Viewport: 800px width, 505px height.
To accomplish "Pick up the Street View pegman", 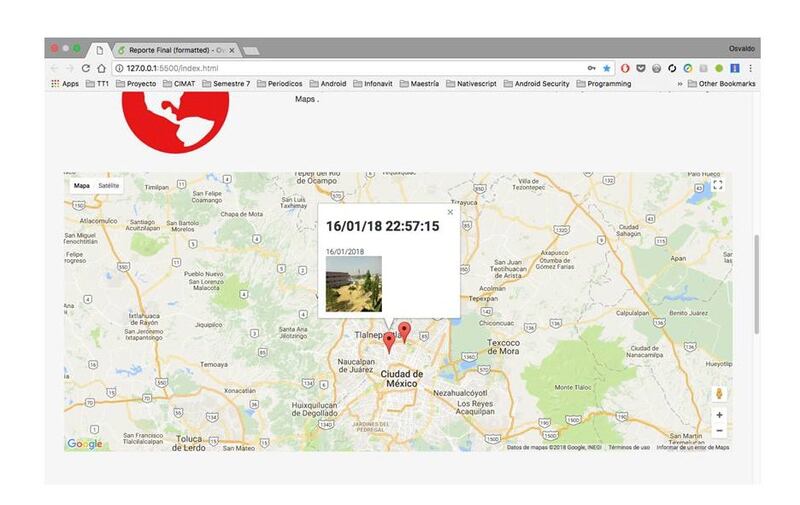I will [719, 393].
